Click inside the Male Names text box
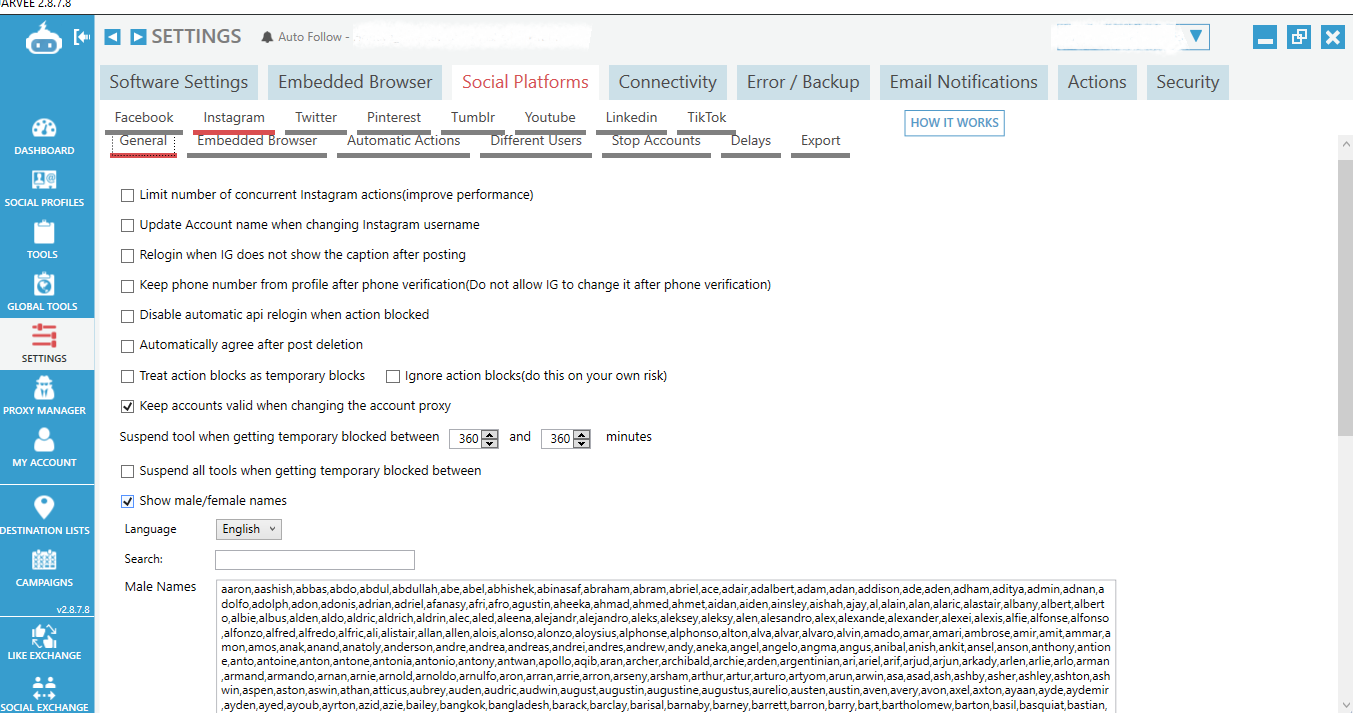Image resolution: width=1353 pixels, height=713 pixels. pos(665,646)
